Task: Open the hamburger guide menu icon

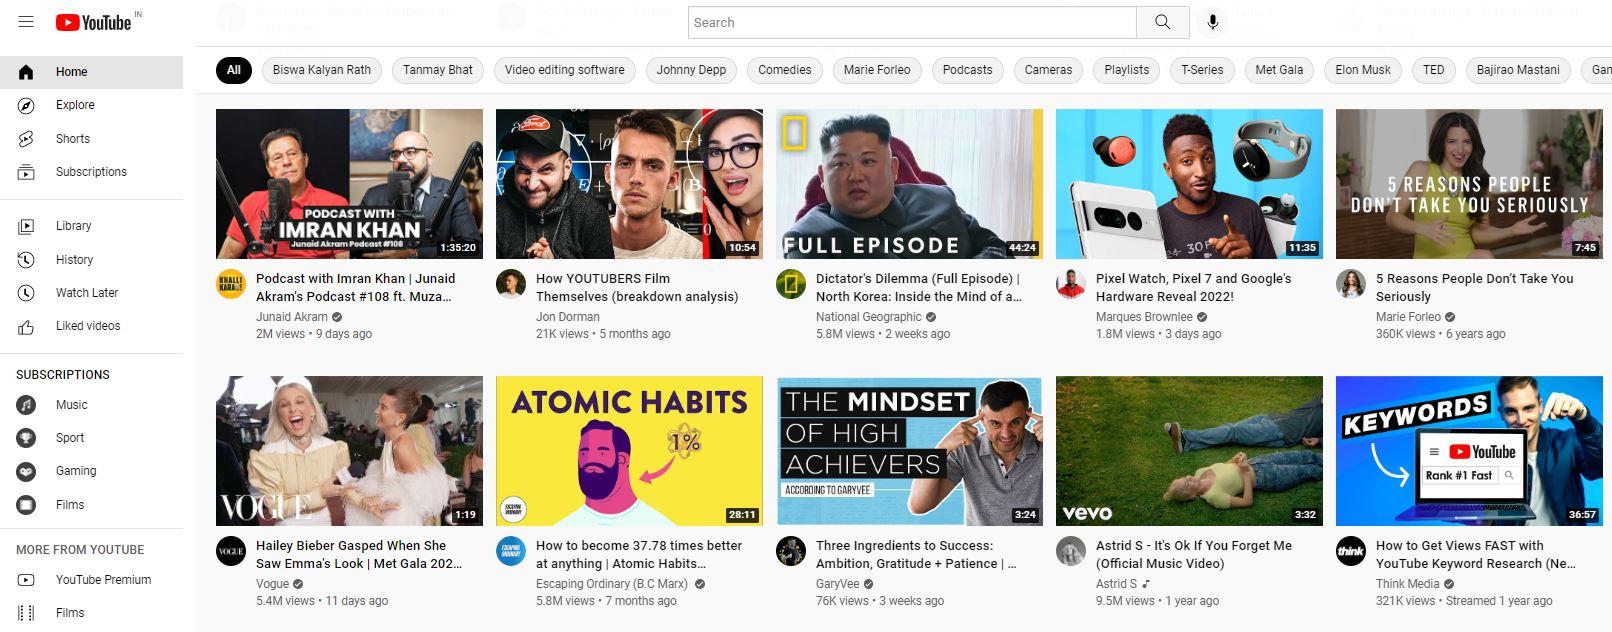Action: [x=26, y=22]
